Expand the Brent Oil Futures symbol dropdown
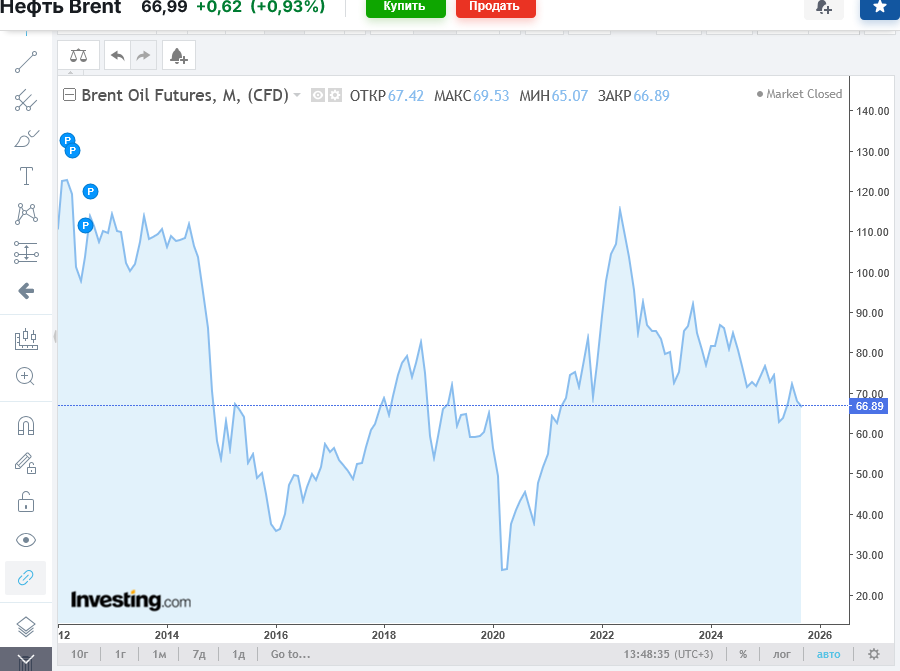This screenshot has width=900, height=671. pos(297,96)
